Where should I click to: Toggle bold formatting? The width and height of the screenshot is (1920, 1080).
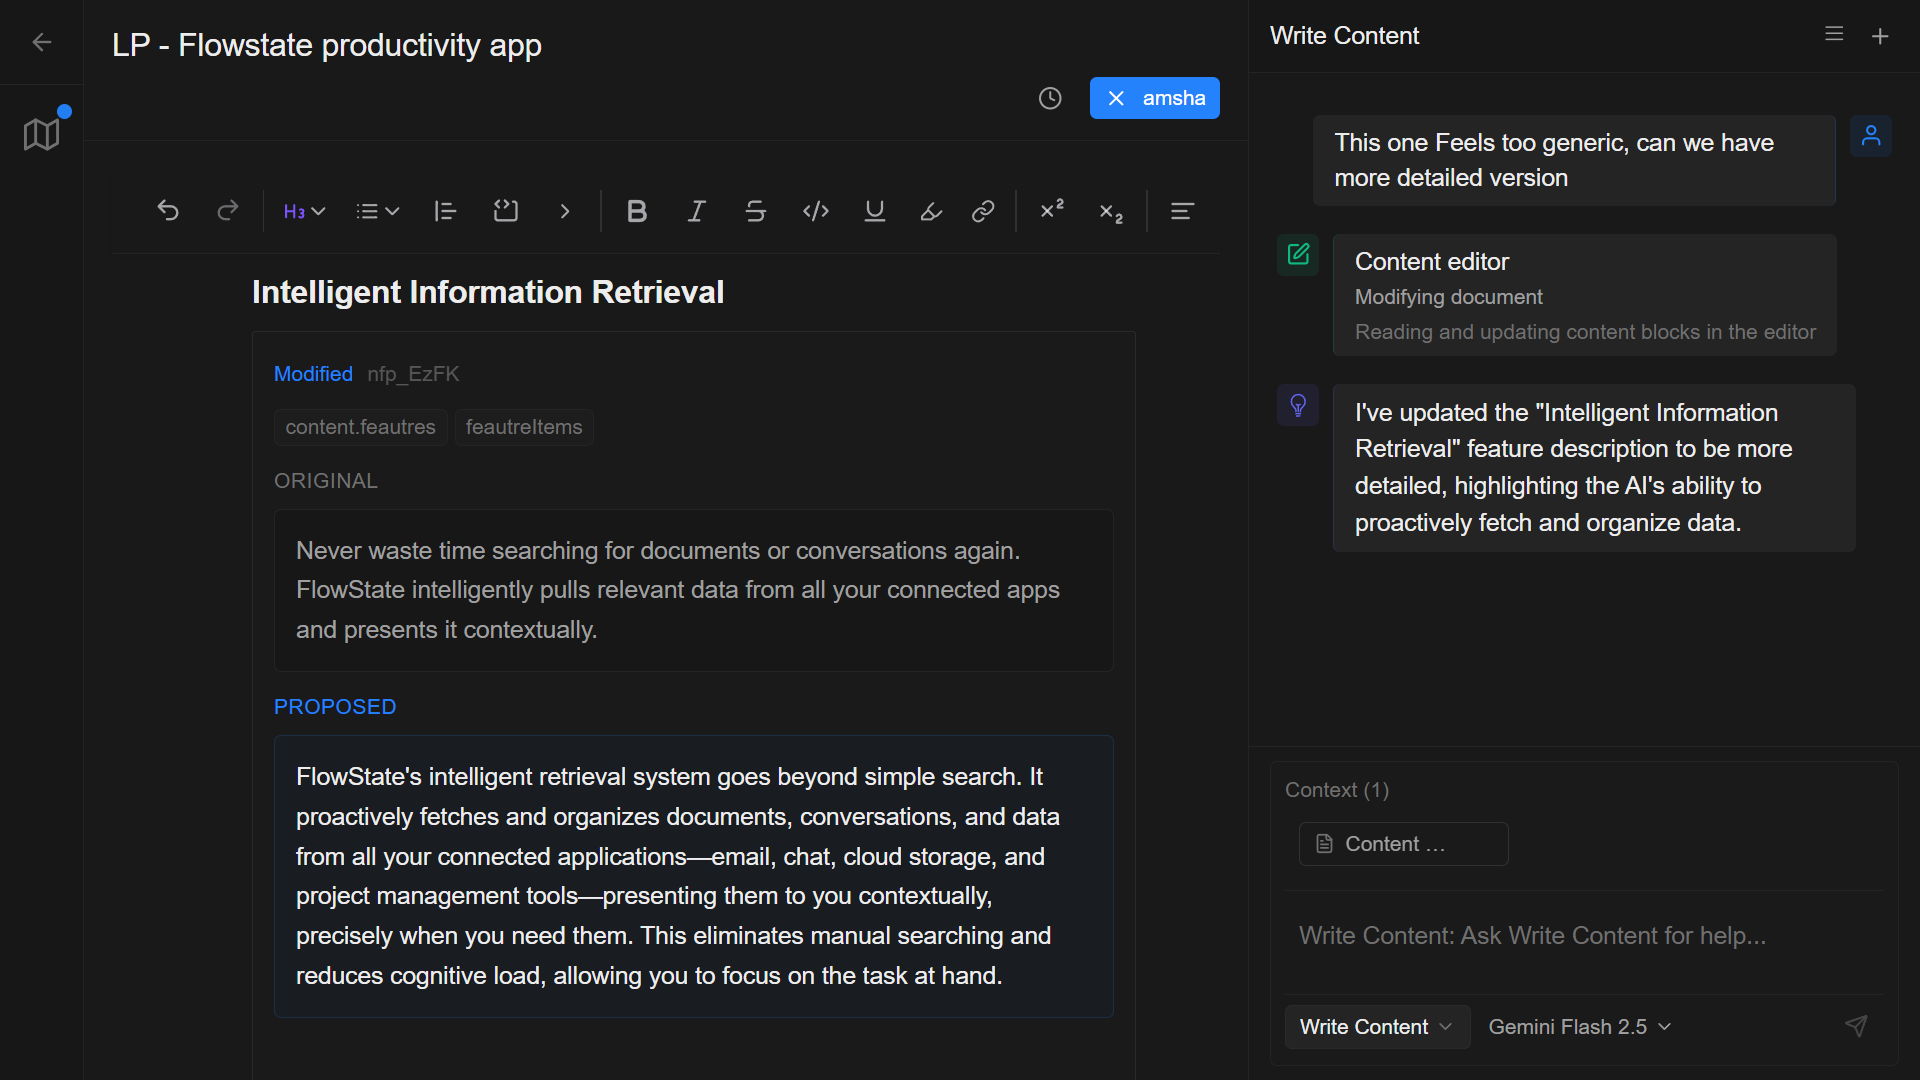637,211
